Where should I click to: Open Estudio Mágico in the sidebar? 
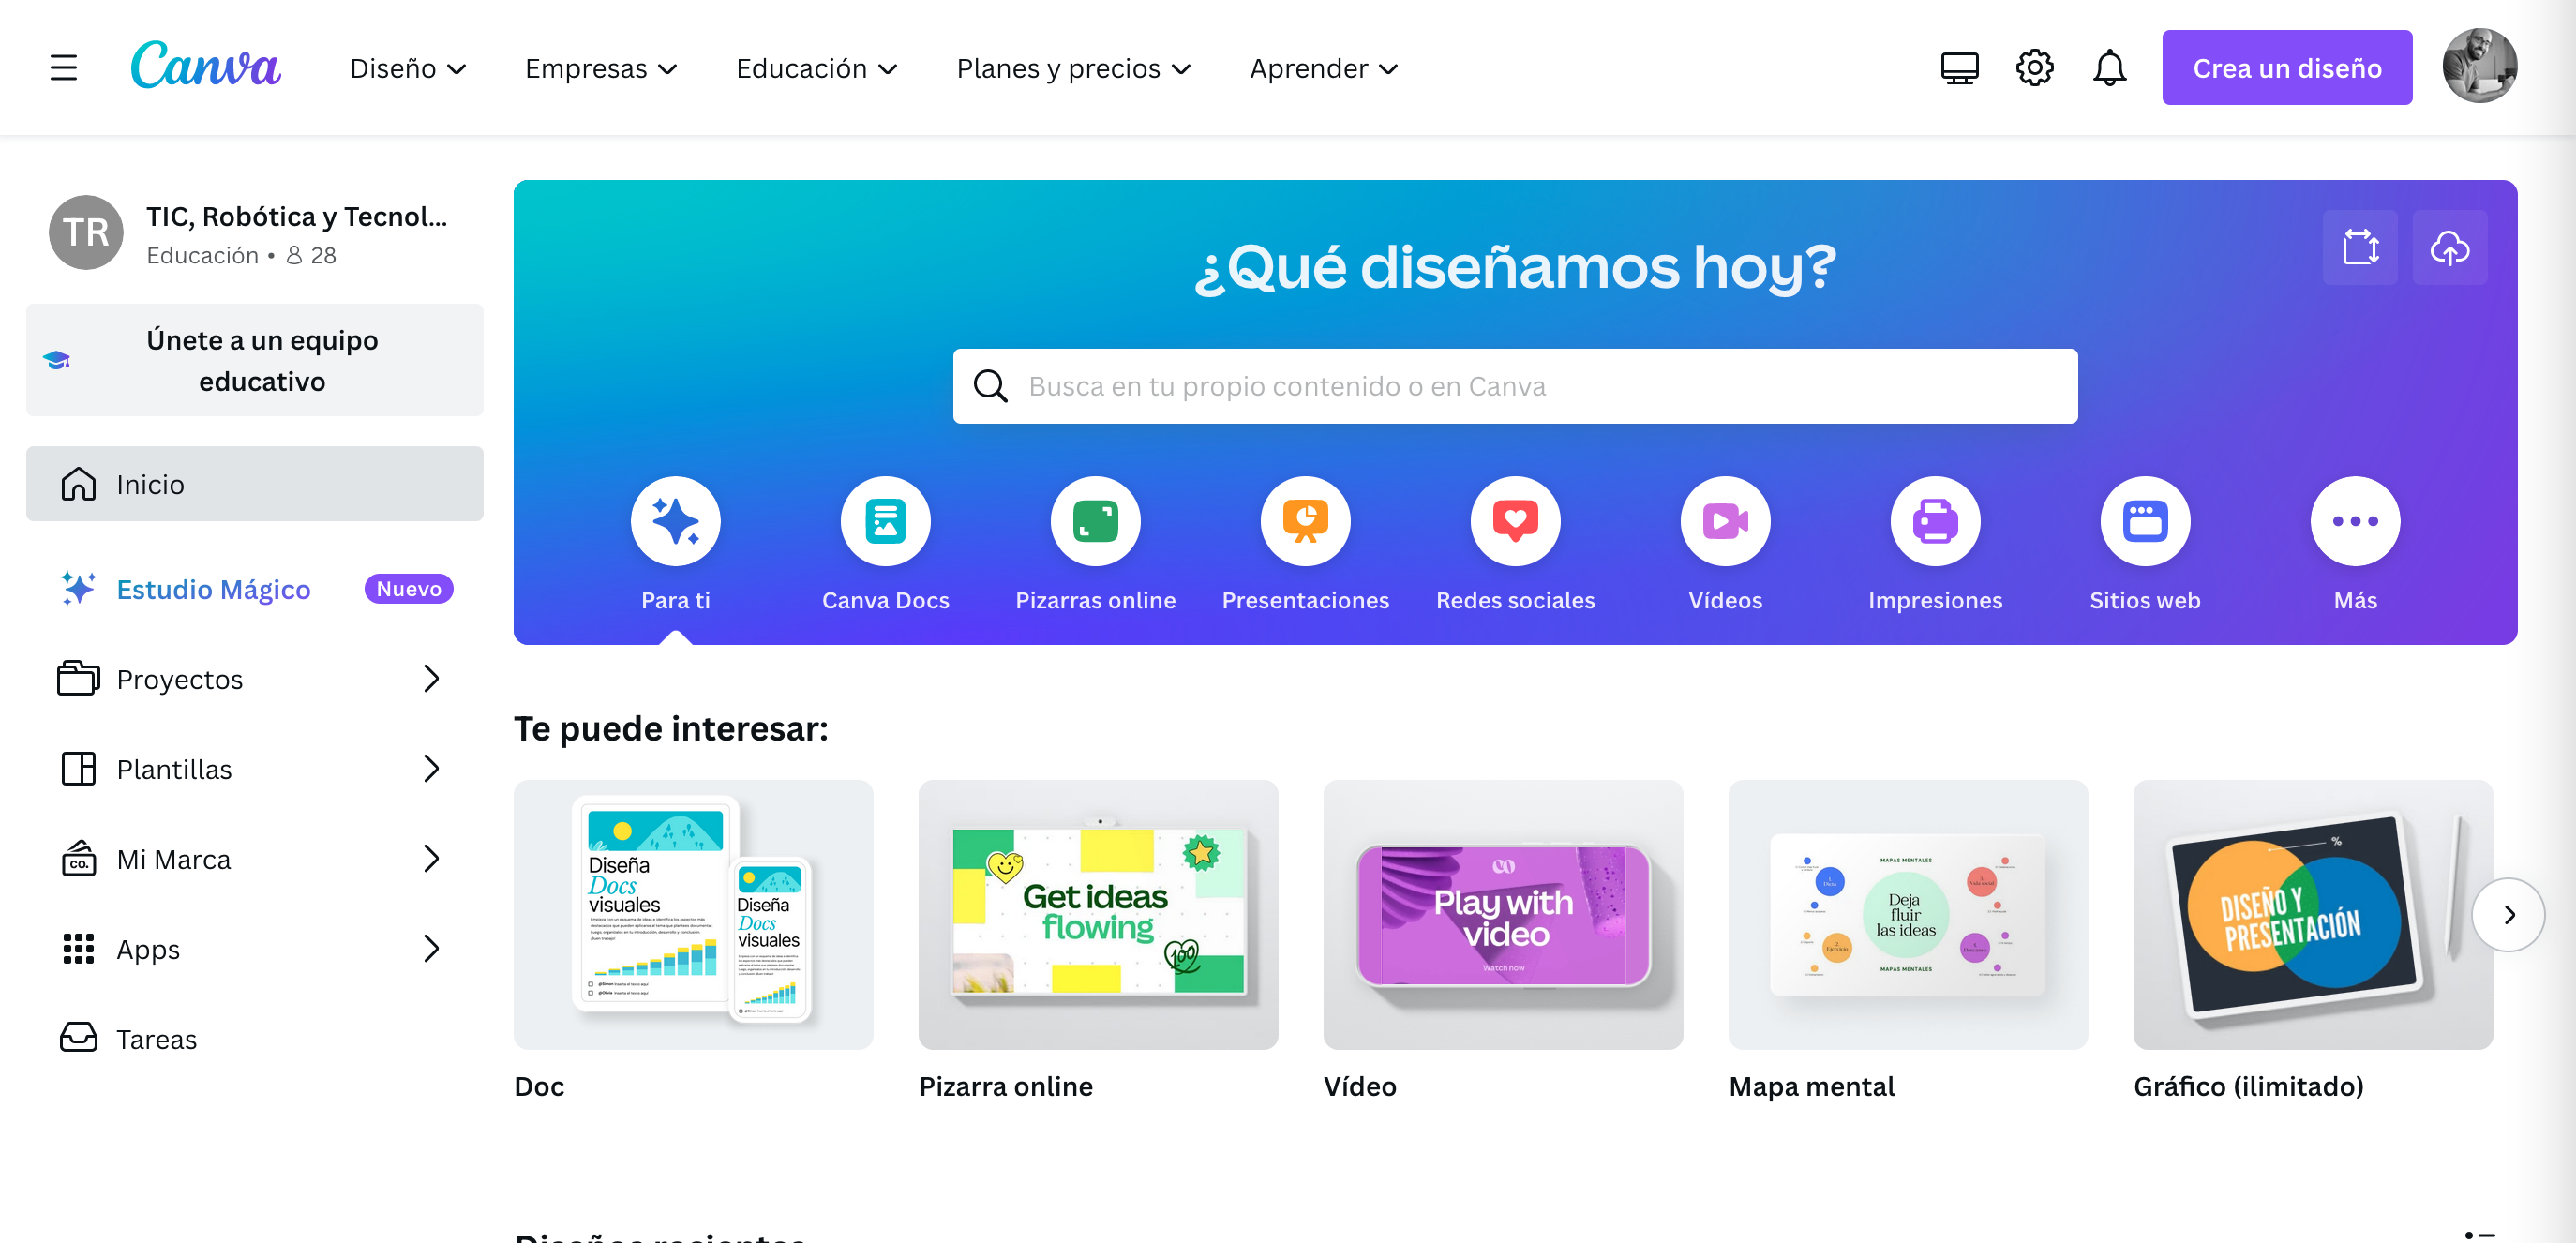tap(214, 589)
